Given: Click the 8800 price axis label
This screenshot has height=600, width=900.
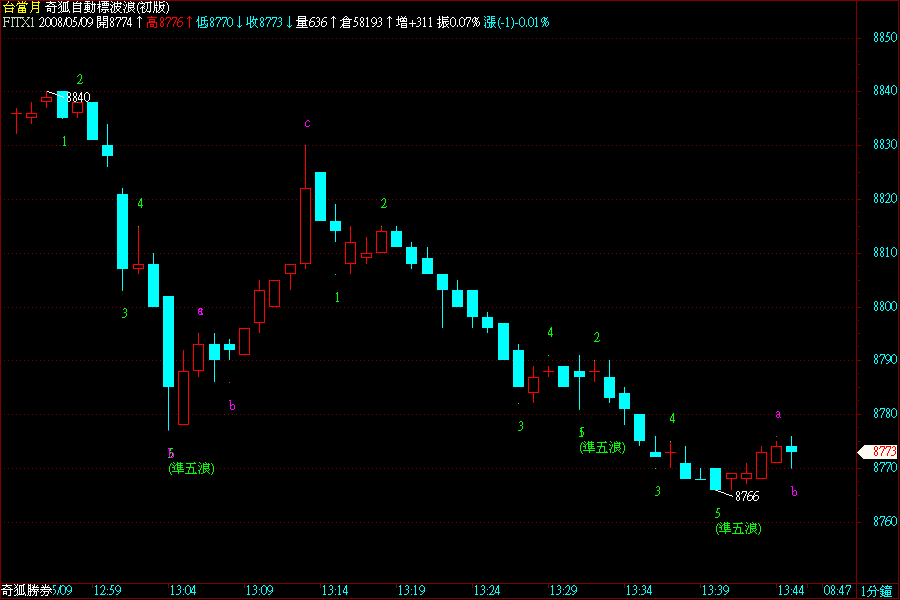Looking at the screenshot, I should point(885,307).
